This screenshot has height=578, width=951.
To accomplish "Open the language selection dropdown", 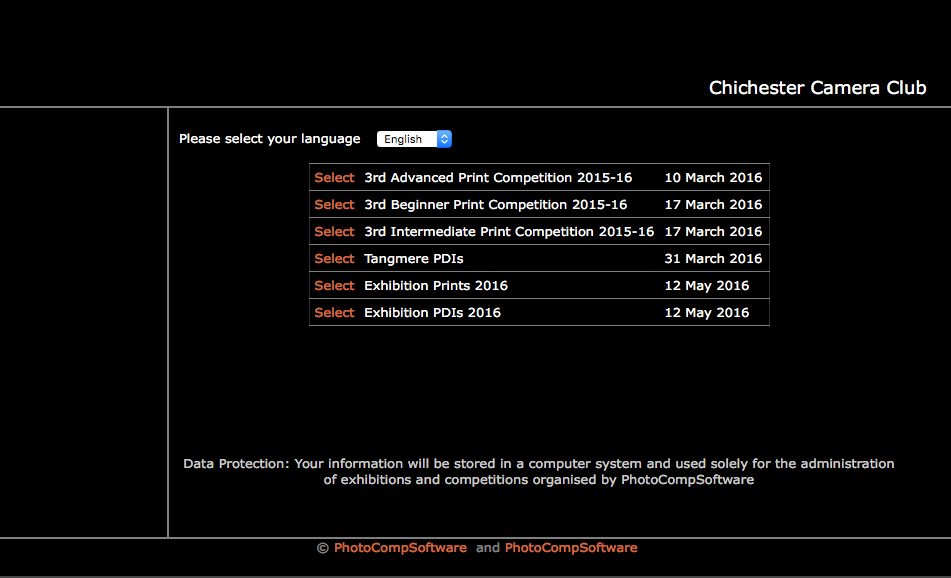I will [x=414, y=139].
